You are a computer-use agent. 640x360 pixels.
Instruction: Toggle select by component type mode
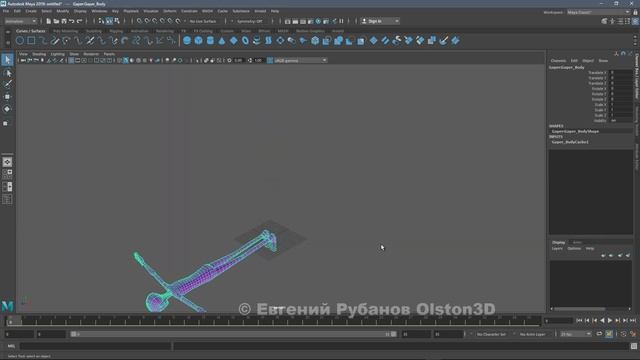(117, 21)
